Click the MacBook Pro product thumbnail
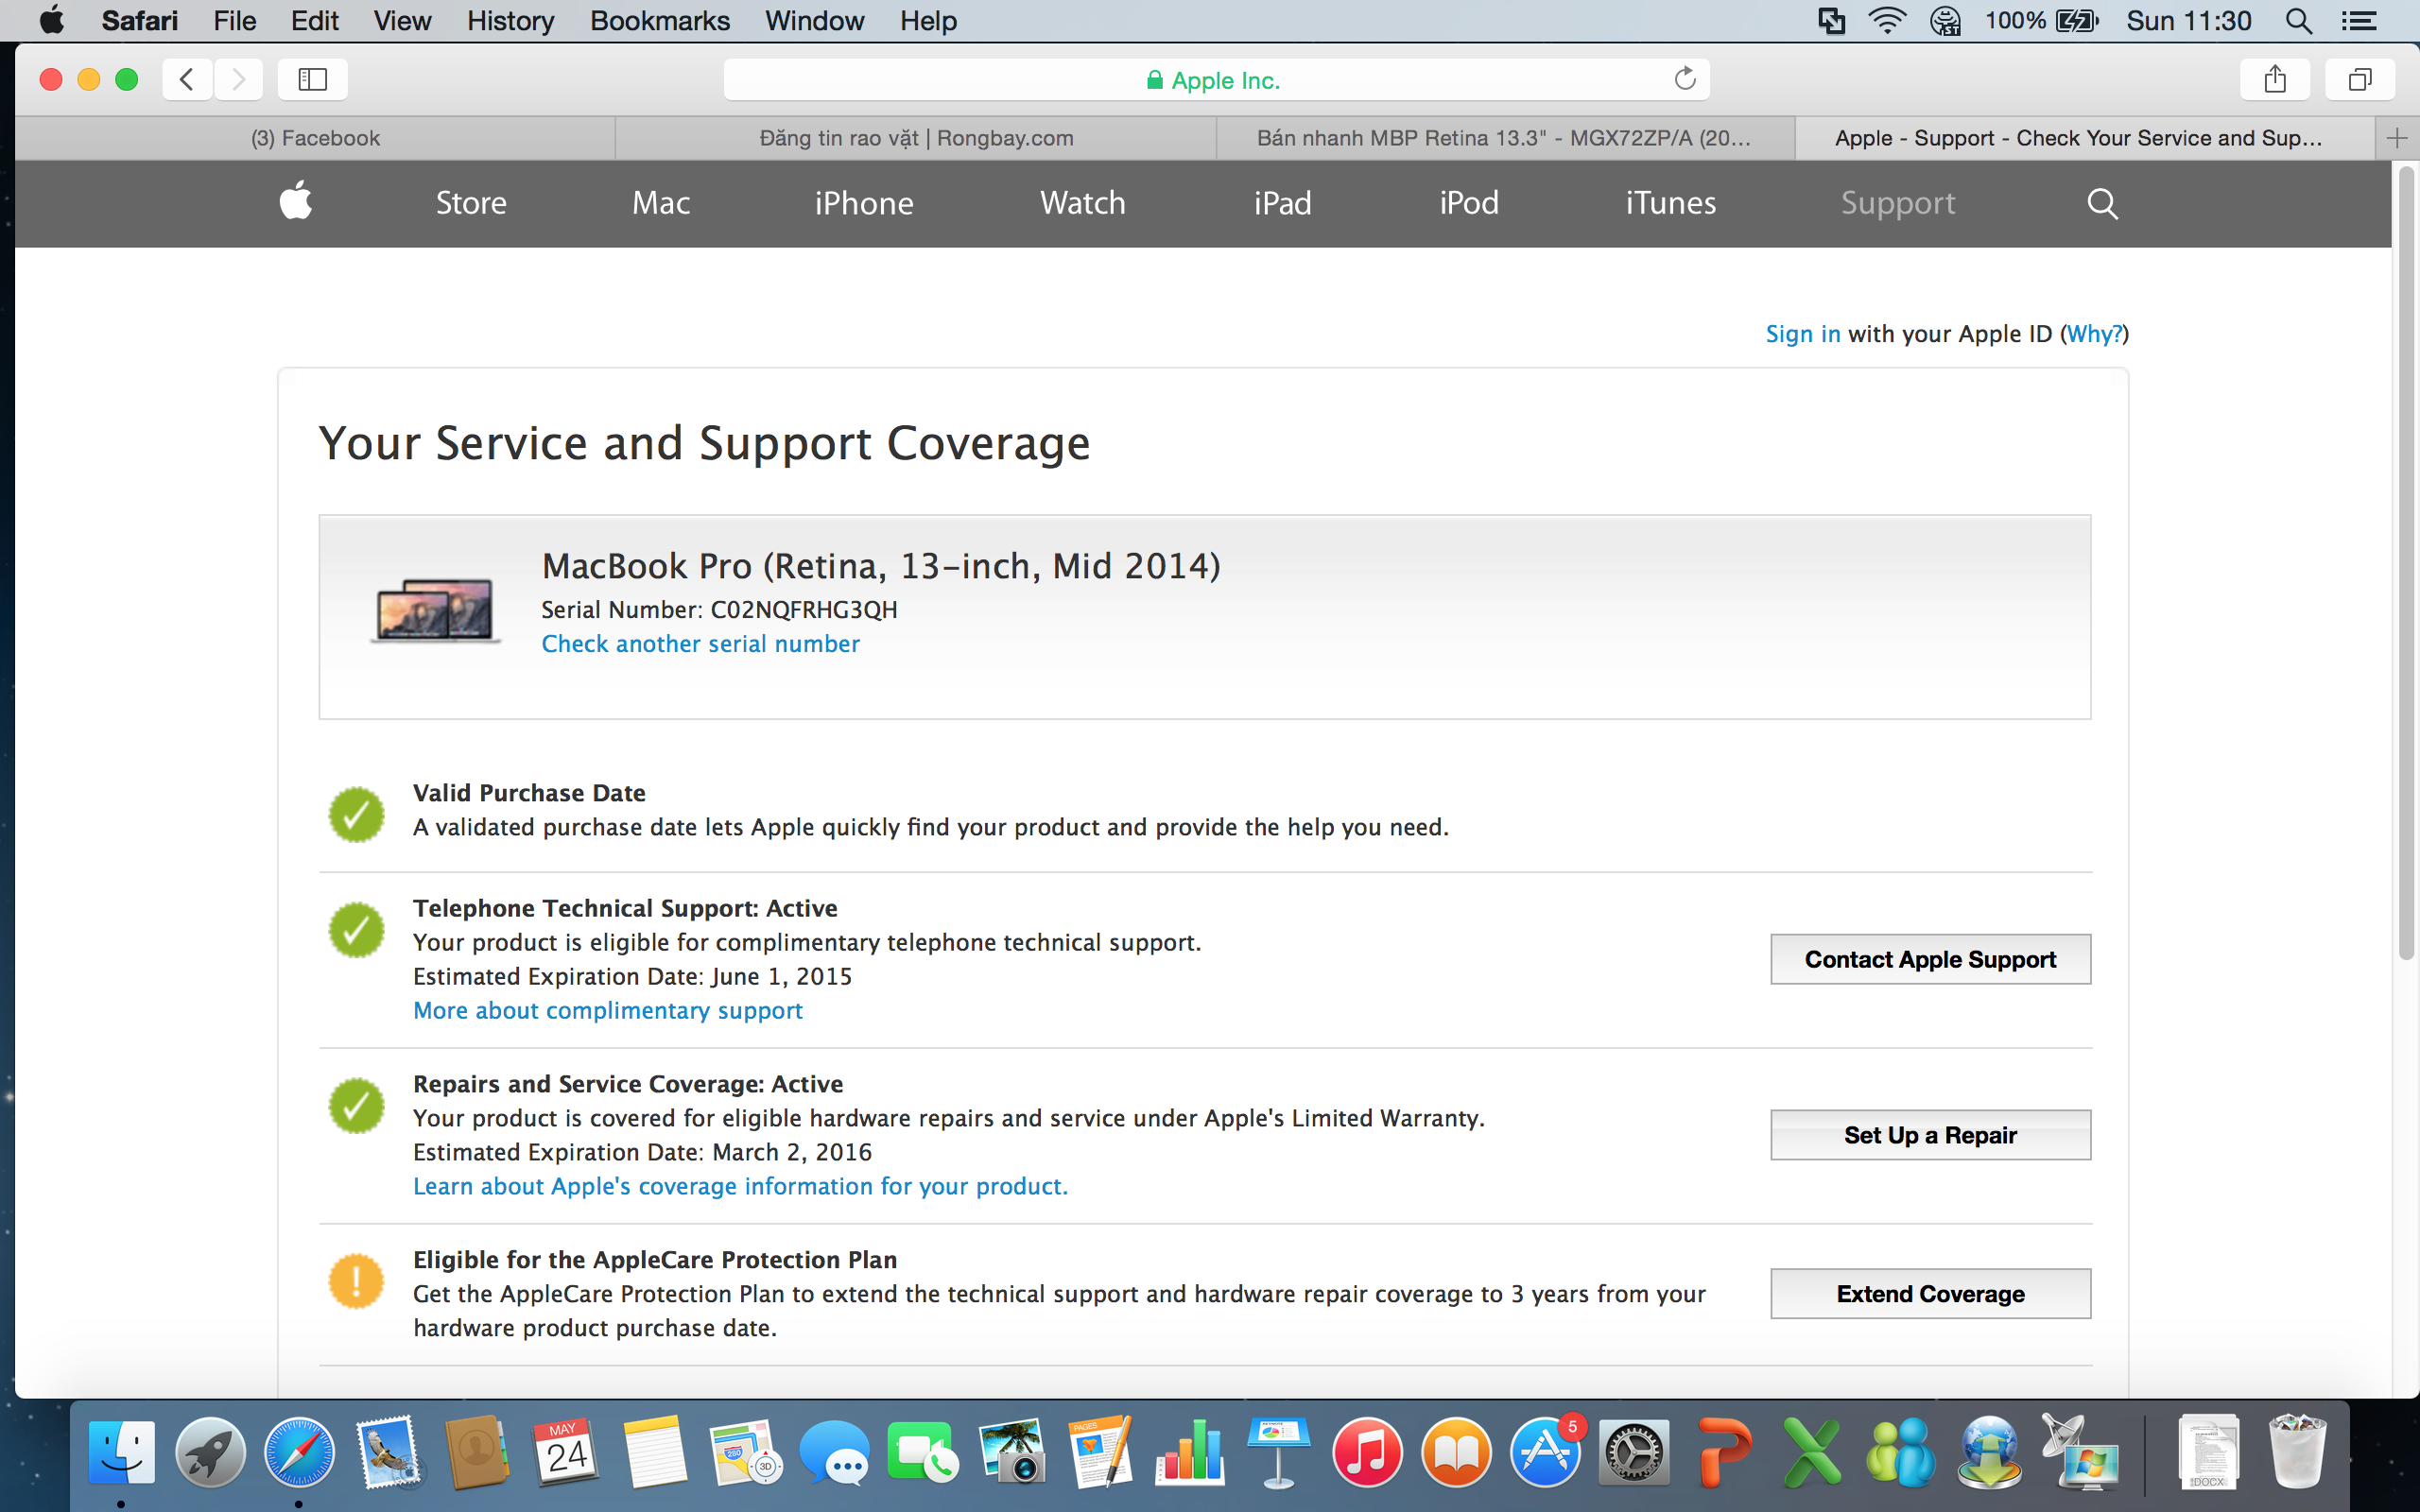Screen dimensions: 2420x1512 point(435,610)
